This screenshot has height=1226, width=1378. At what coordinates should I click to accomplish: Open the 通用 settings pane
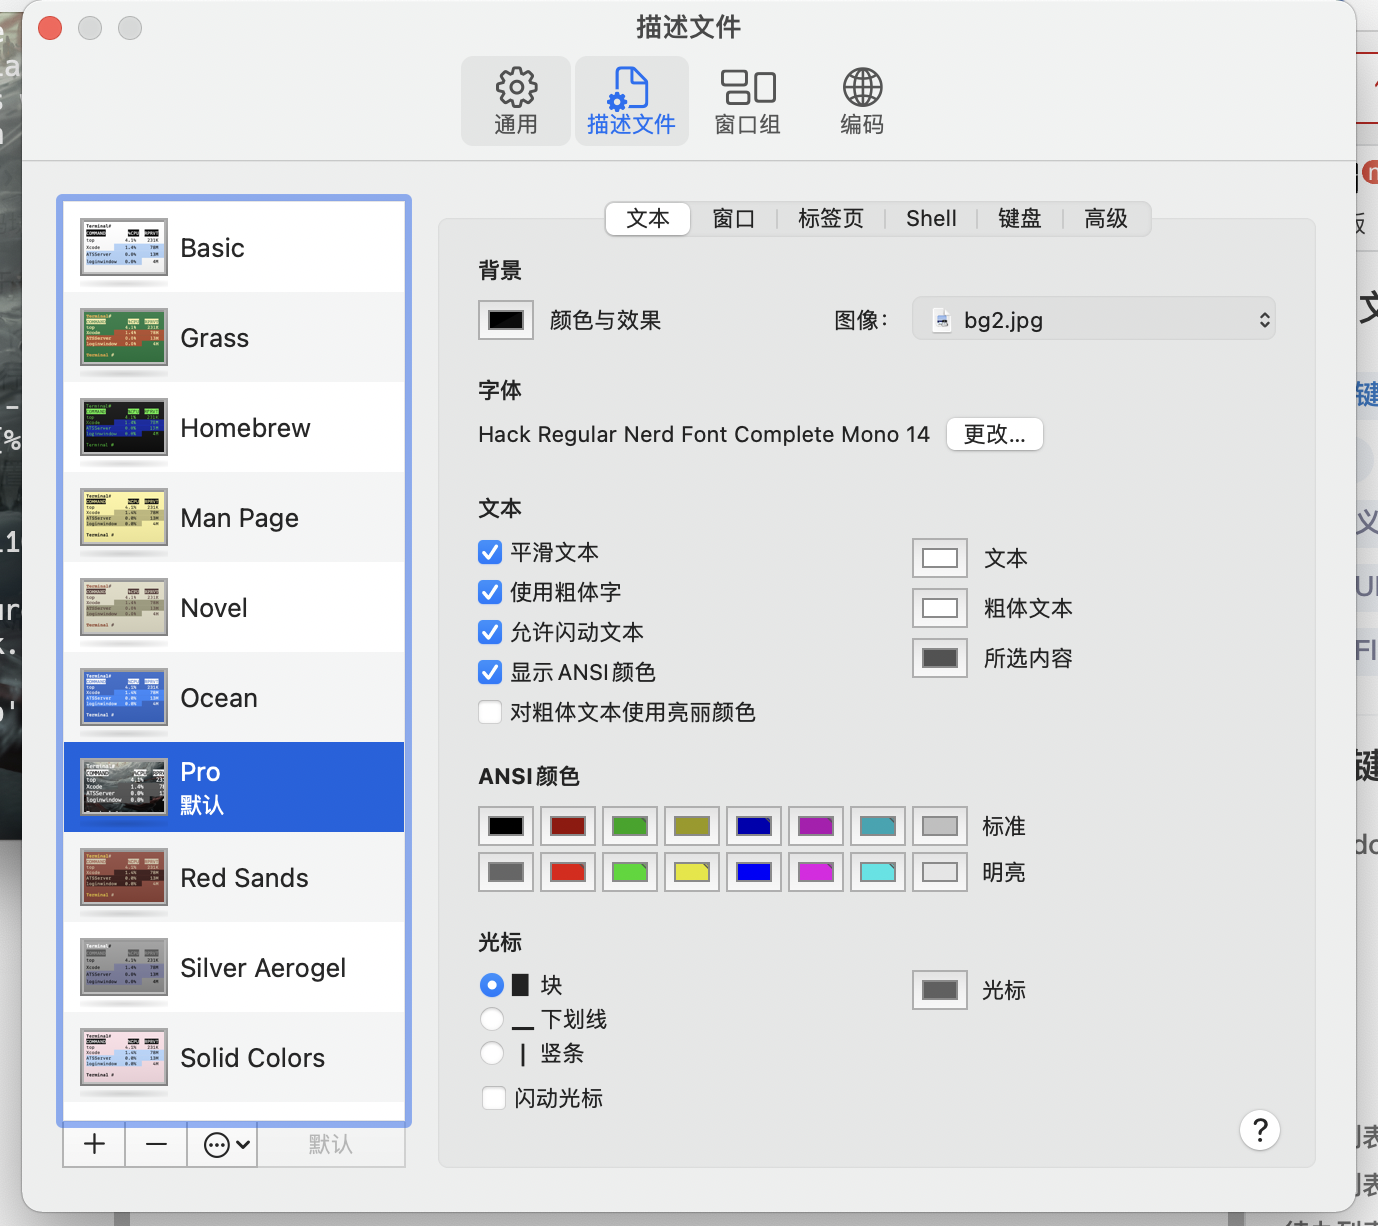[515, 100]
